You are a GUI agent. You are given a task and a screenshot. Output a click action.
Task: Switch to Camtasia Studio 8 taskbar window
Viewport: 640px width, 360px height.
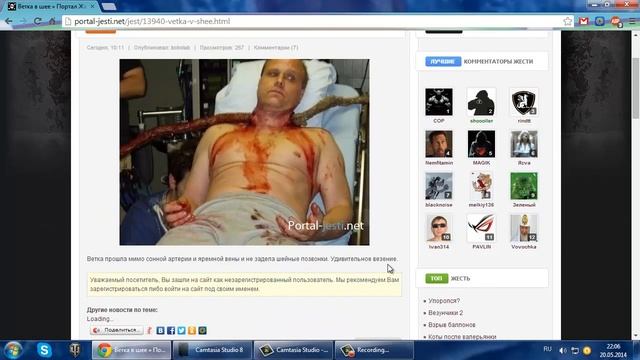[212, 350]
